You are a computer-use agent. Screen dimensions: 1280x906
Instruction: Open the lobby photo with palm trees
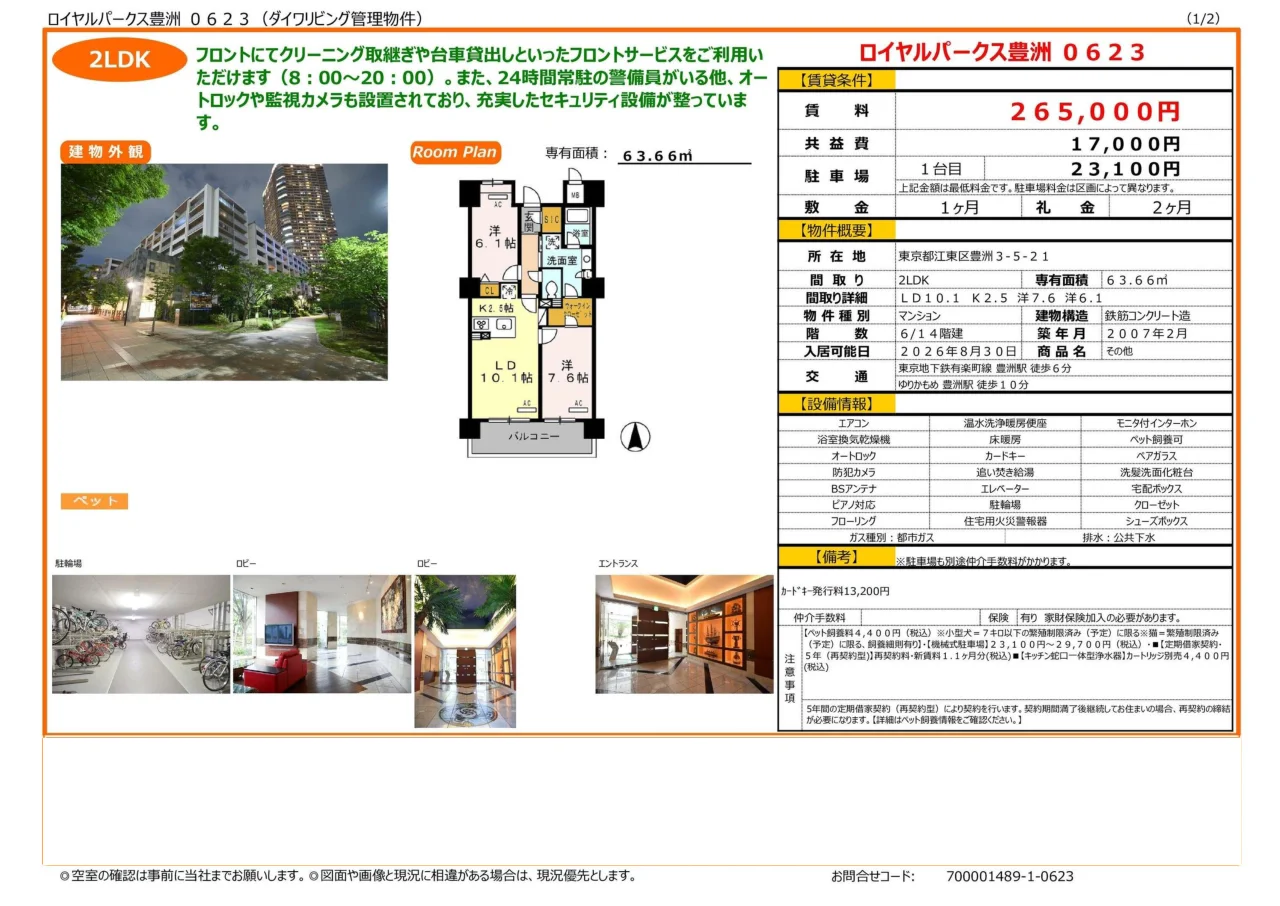pyautogui.click(x=465, y=651)
